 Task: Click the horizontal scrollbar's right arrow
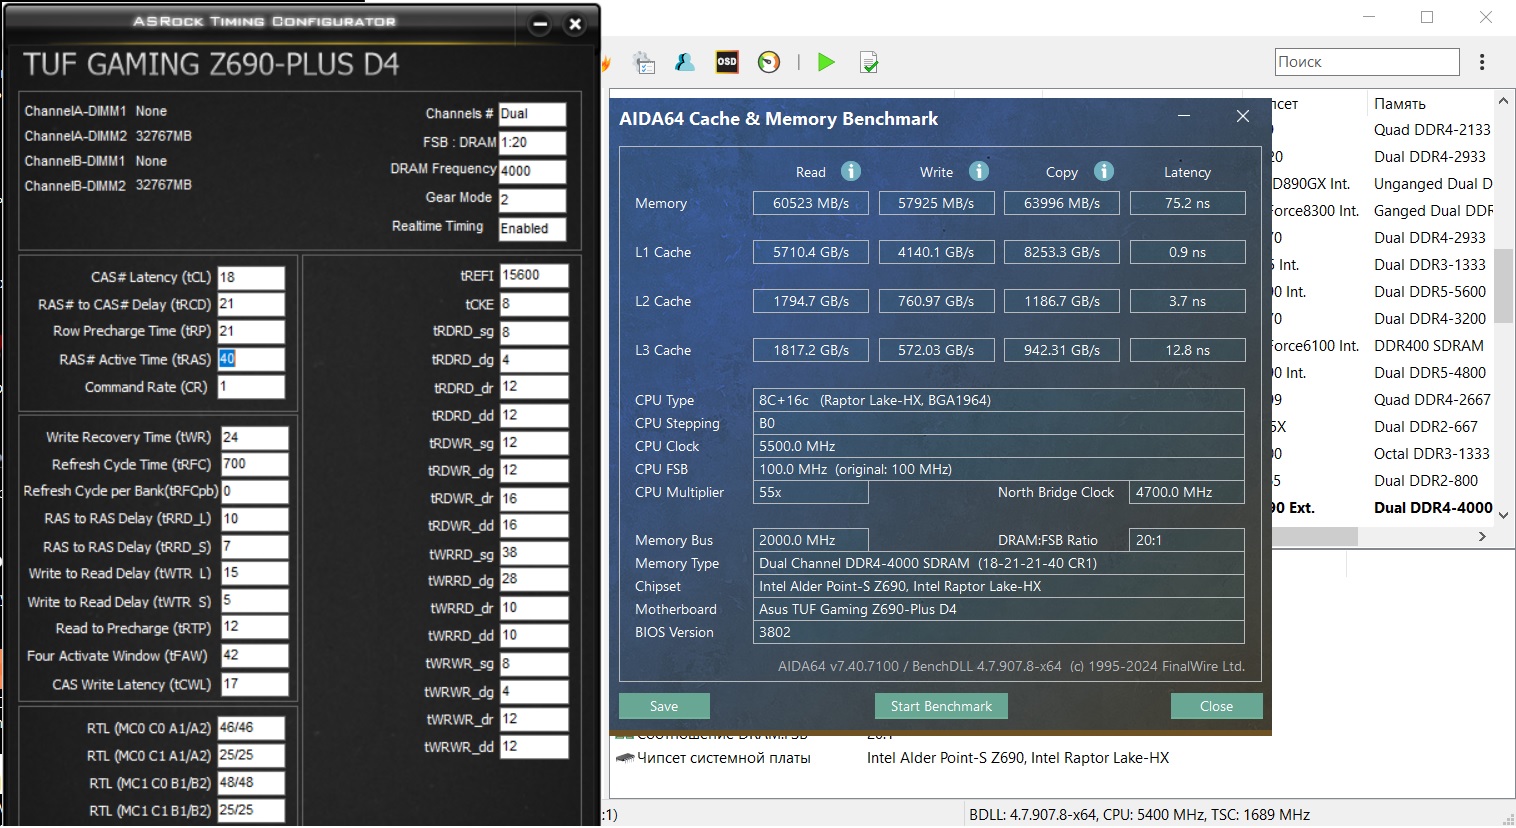[1482, 537]
